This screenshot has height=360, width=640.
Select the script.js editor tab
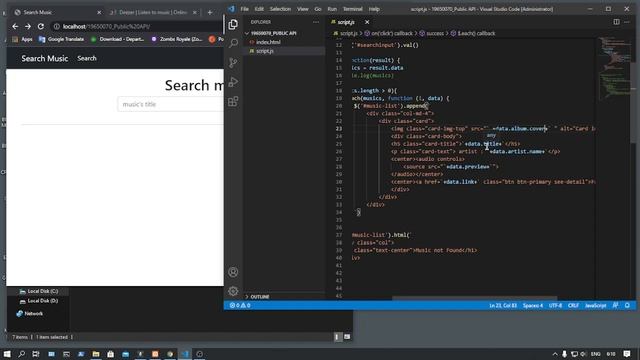tap(346, 22)
